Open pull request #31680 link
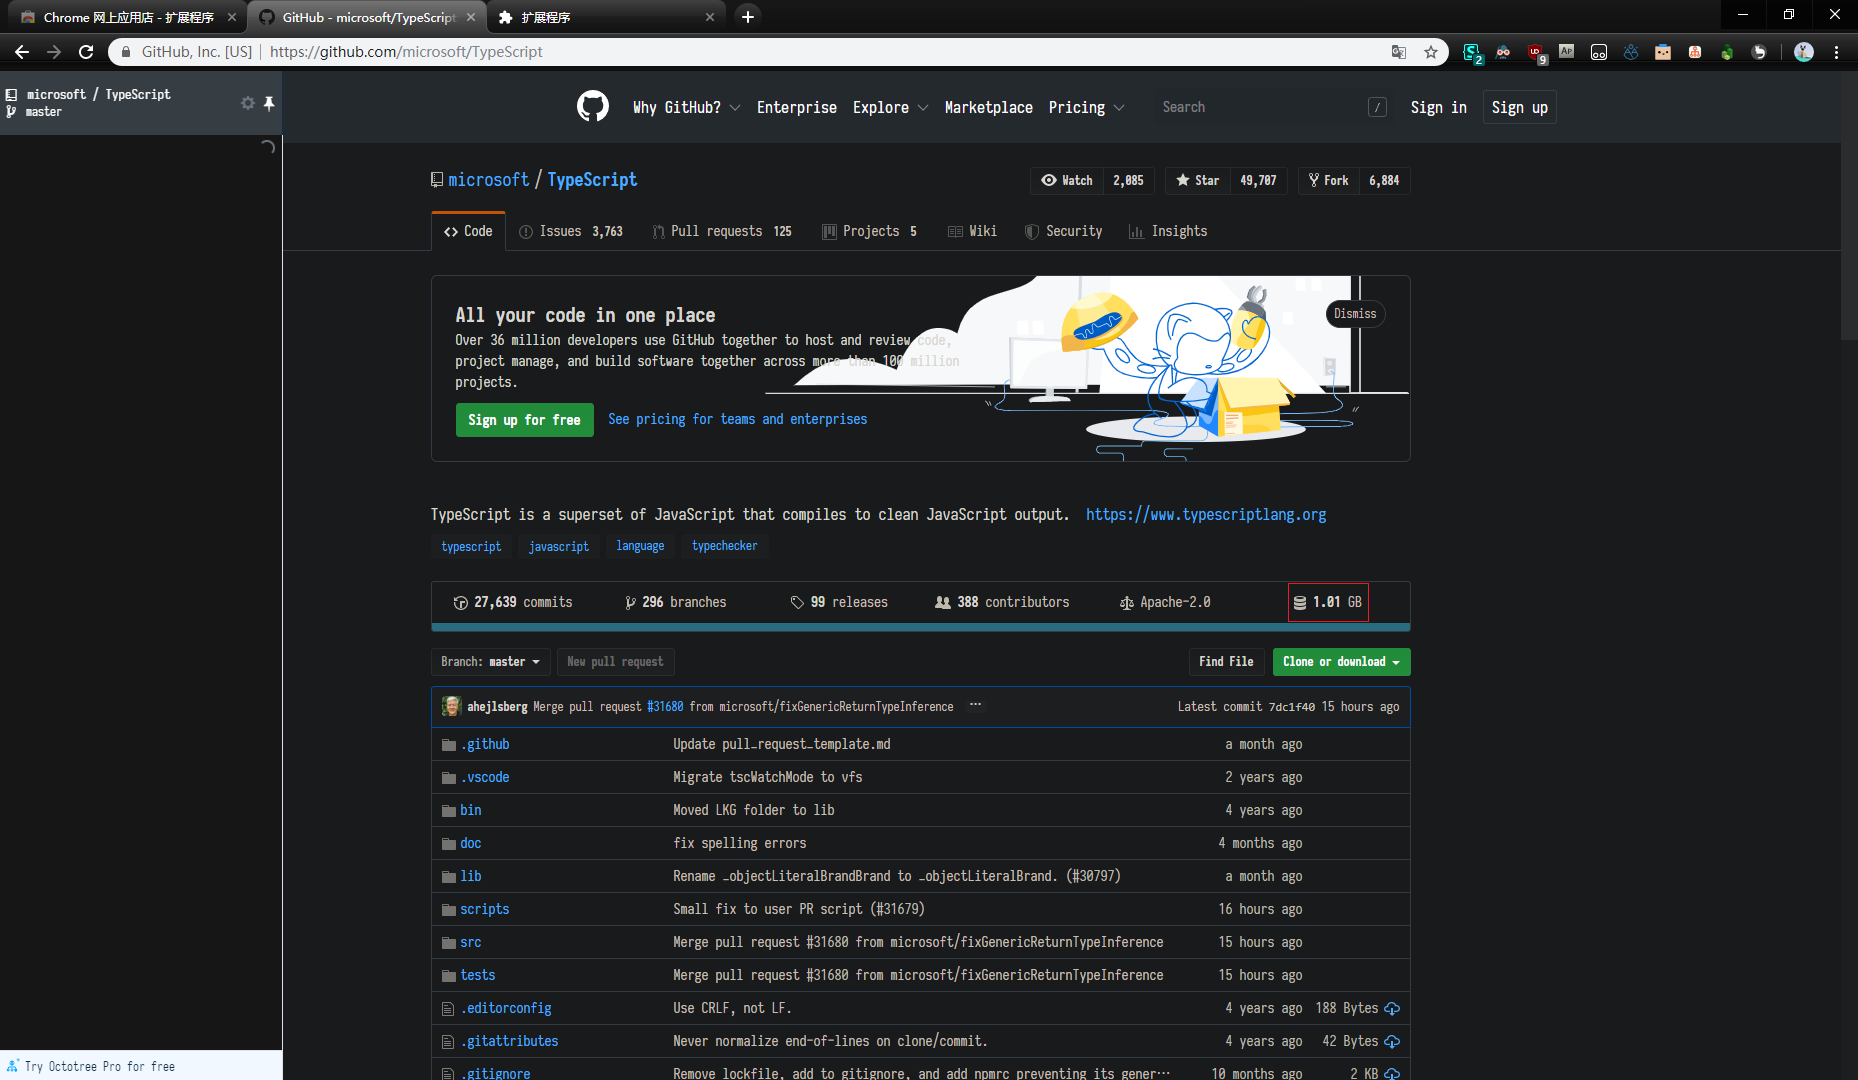 [x=665, y=706]
